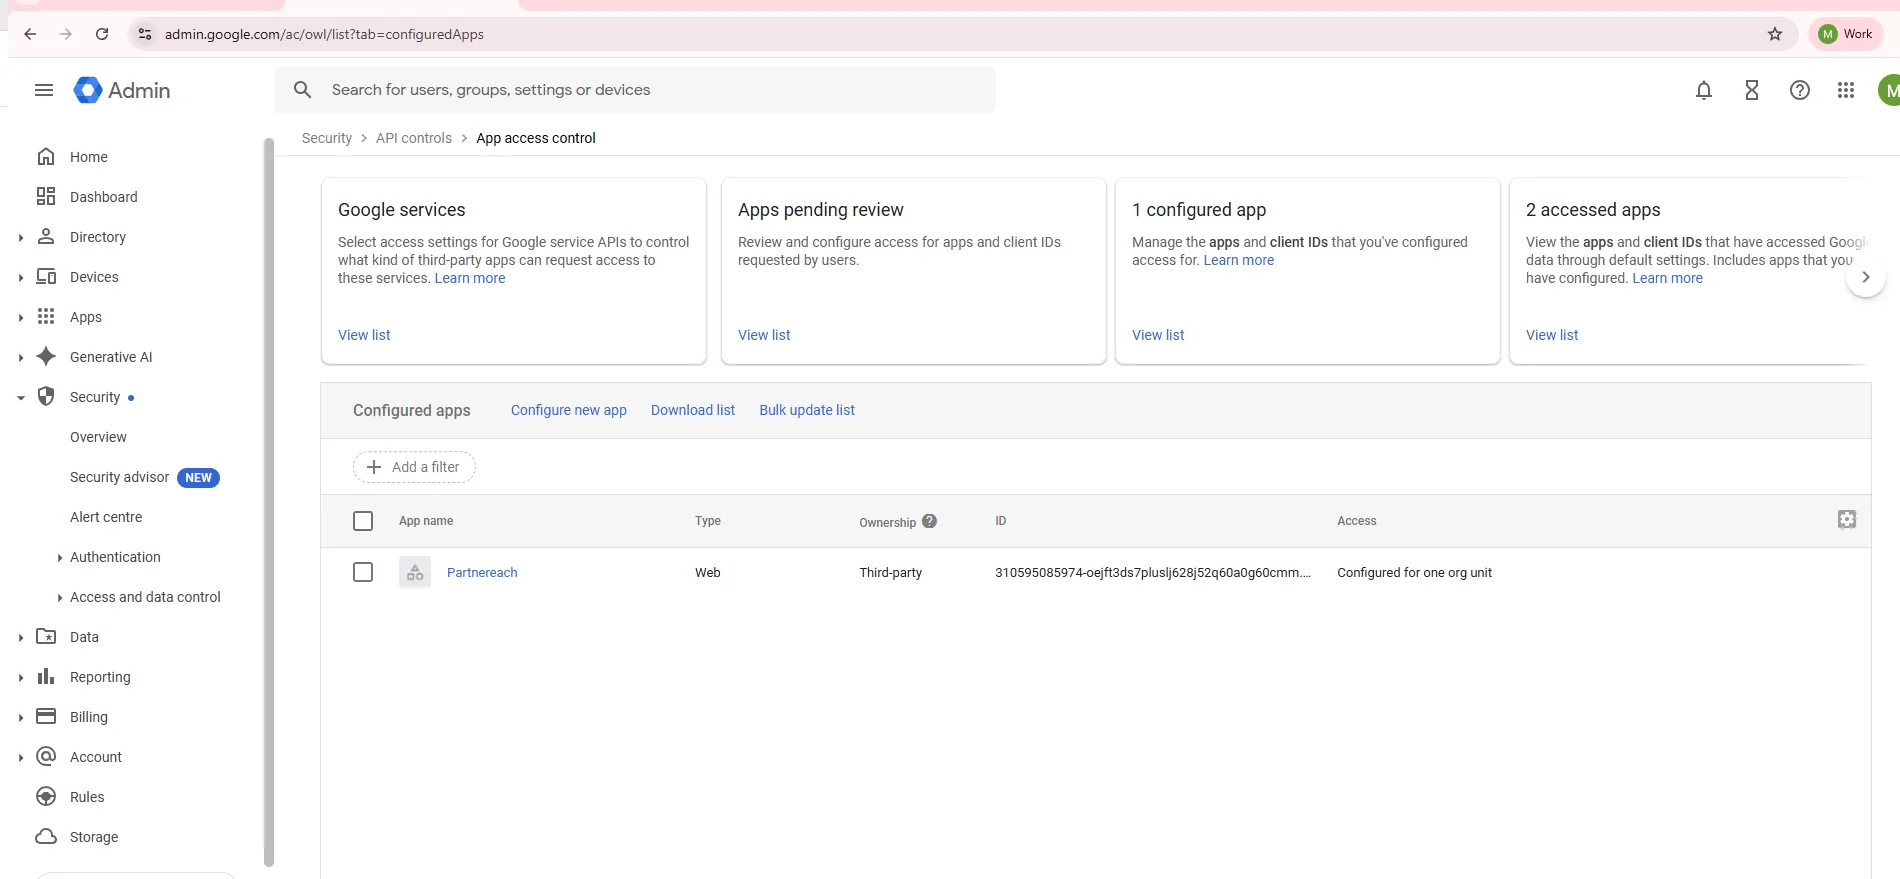Collapse the Security menu
This screenshot has height=879, width=1900.
coord(21,397)
